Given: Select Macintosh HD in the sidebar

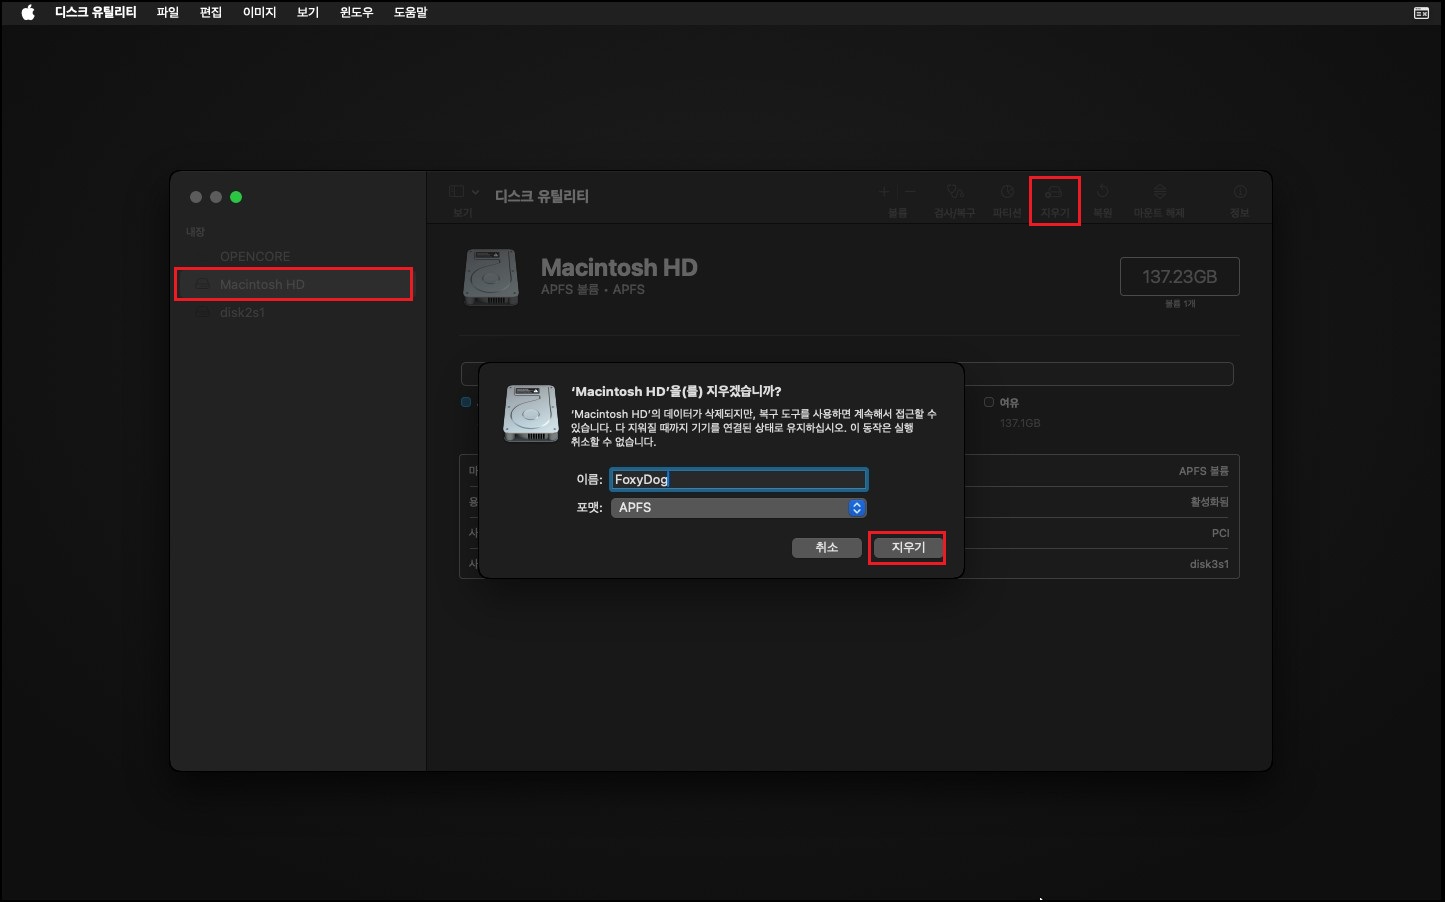Looking at the screenshot, I should [298, 284].
